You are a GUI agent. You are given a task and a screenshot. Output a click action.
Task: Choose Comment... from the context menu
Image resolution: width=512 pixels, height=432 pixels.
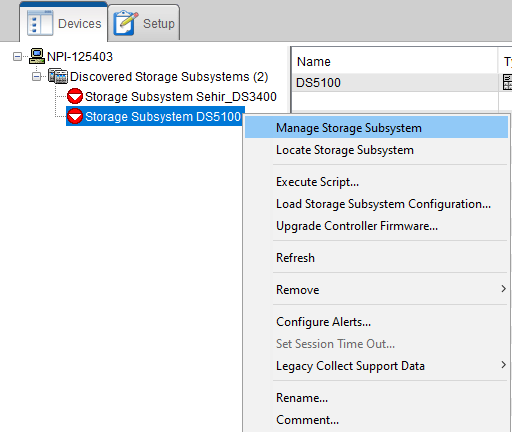[x=376, y=420]
